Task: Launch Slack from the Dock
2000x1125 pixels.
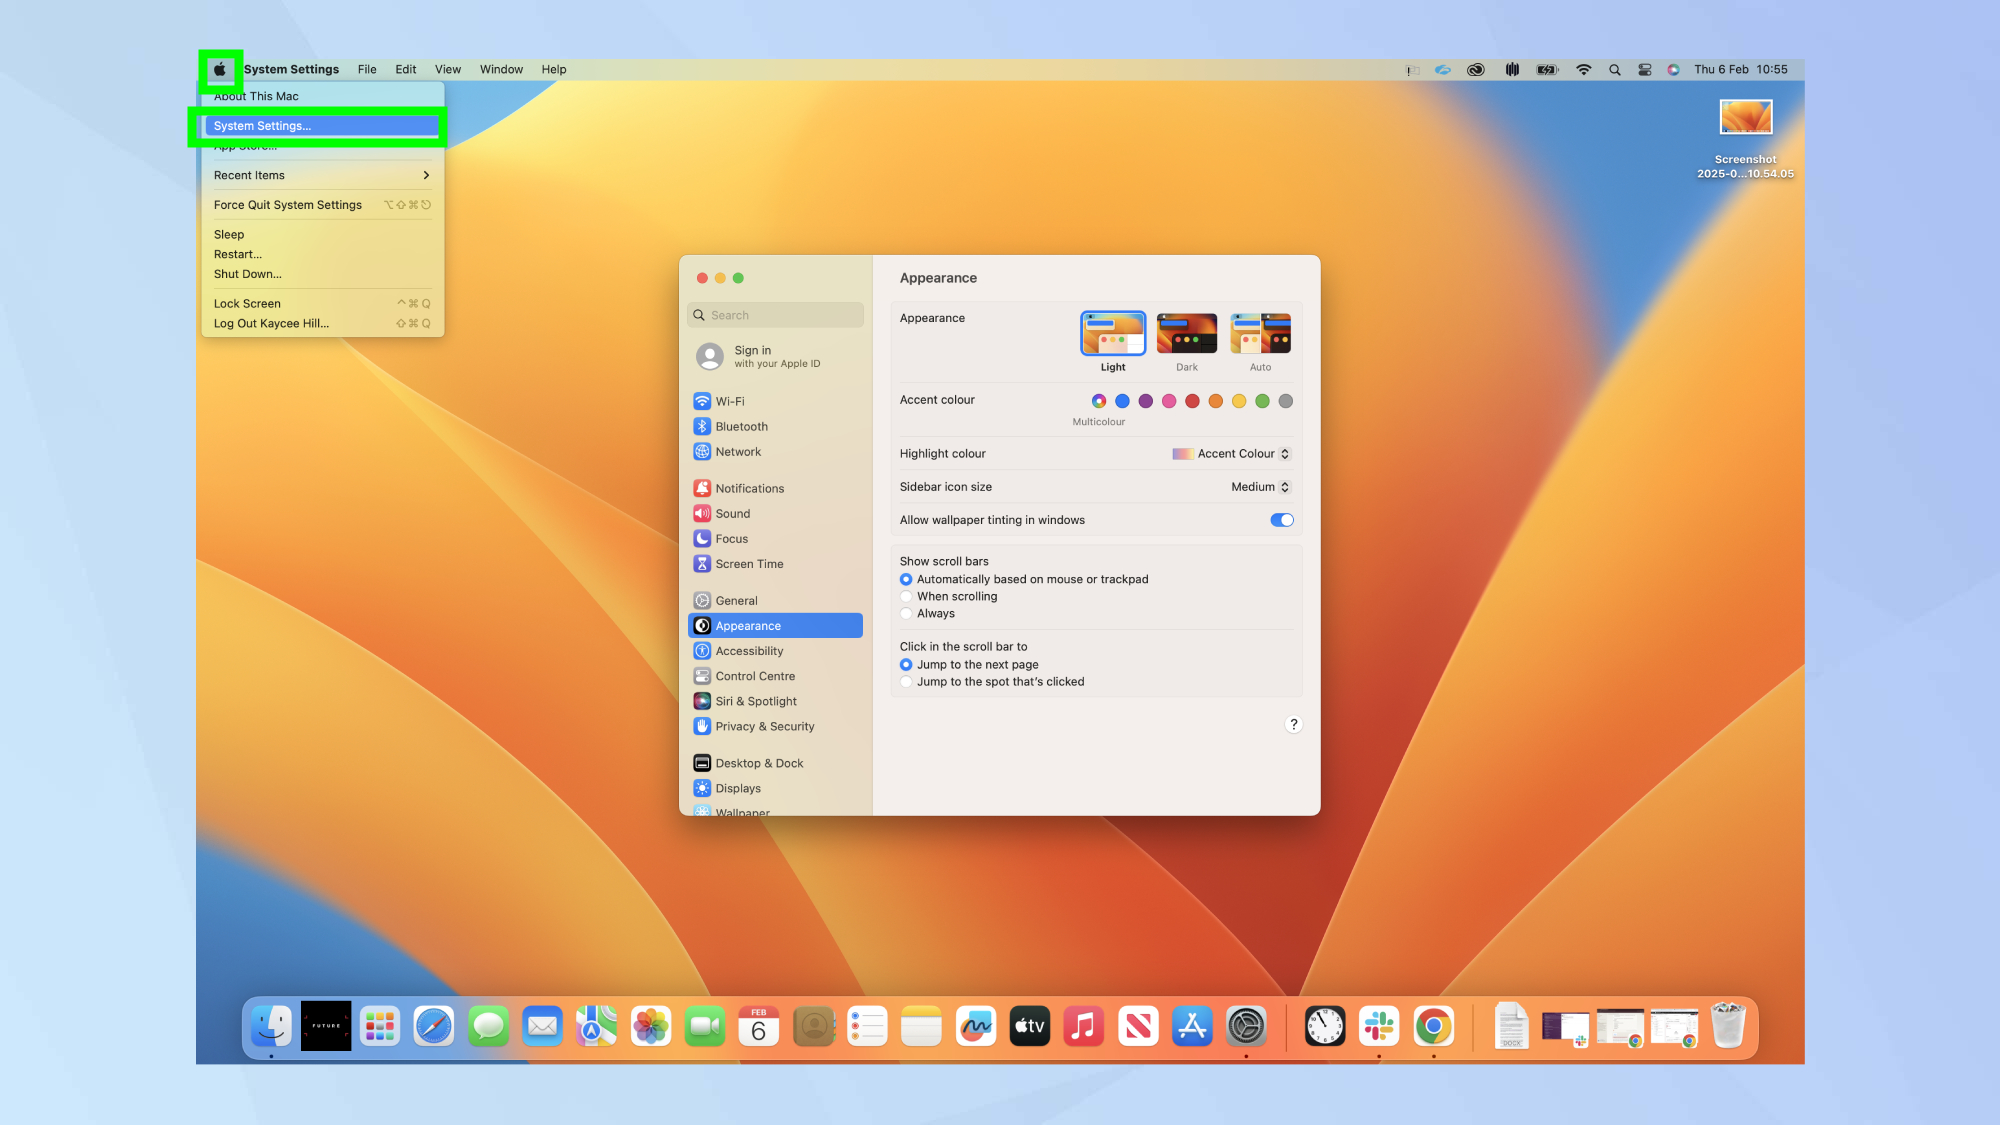Action: coord(1380,1025)
